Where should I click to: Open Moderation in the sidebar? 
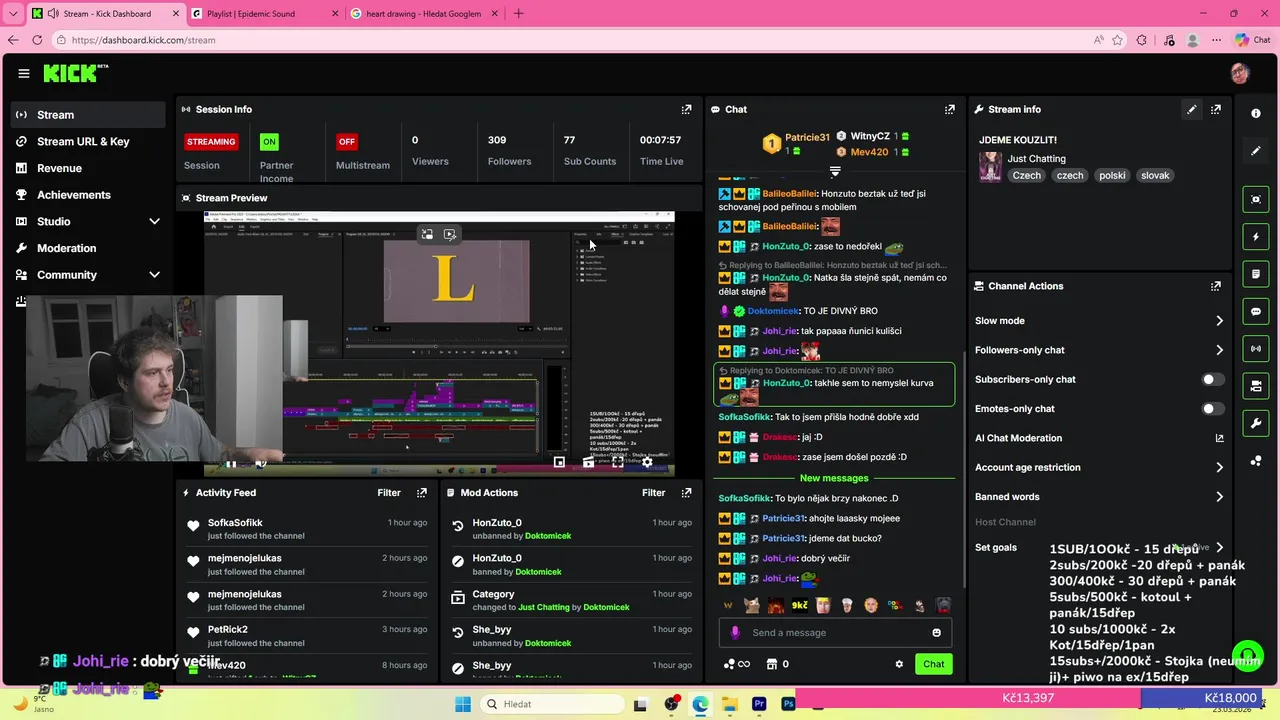[x=89, y=248]
